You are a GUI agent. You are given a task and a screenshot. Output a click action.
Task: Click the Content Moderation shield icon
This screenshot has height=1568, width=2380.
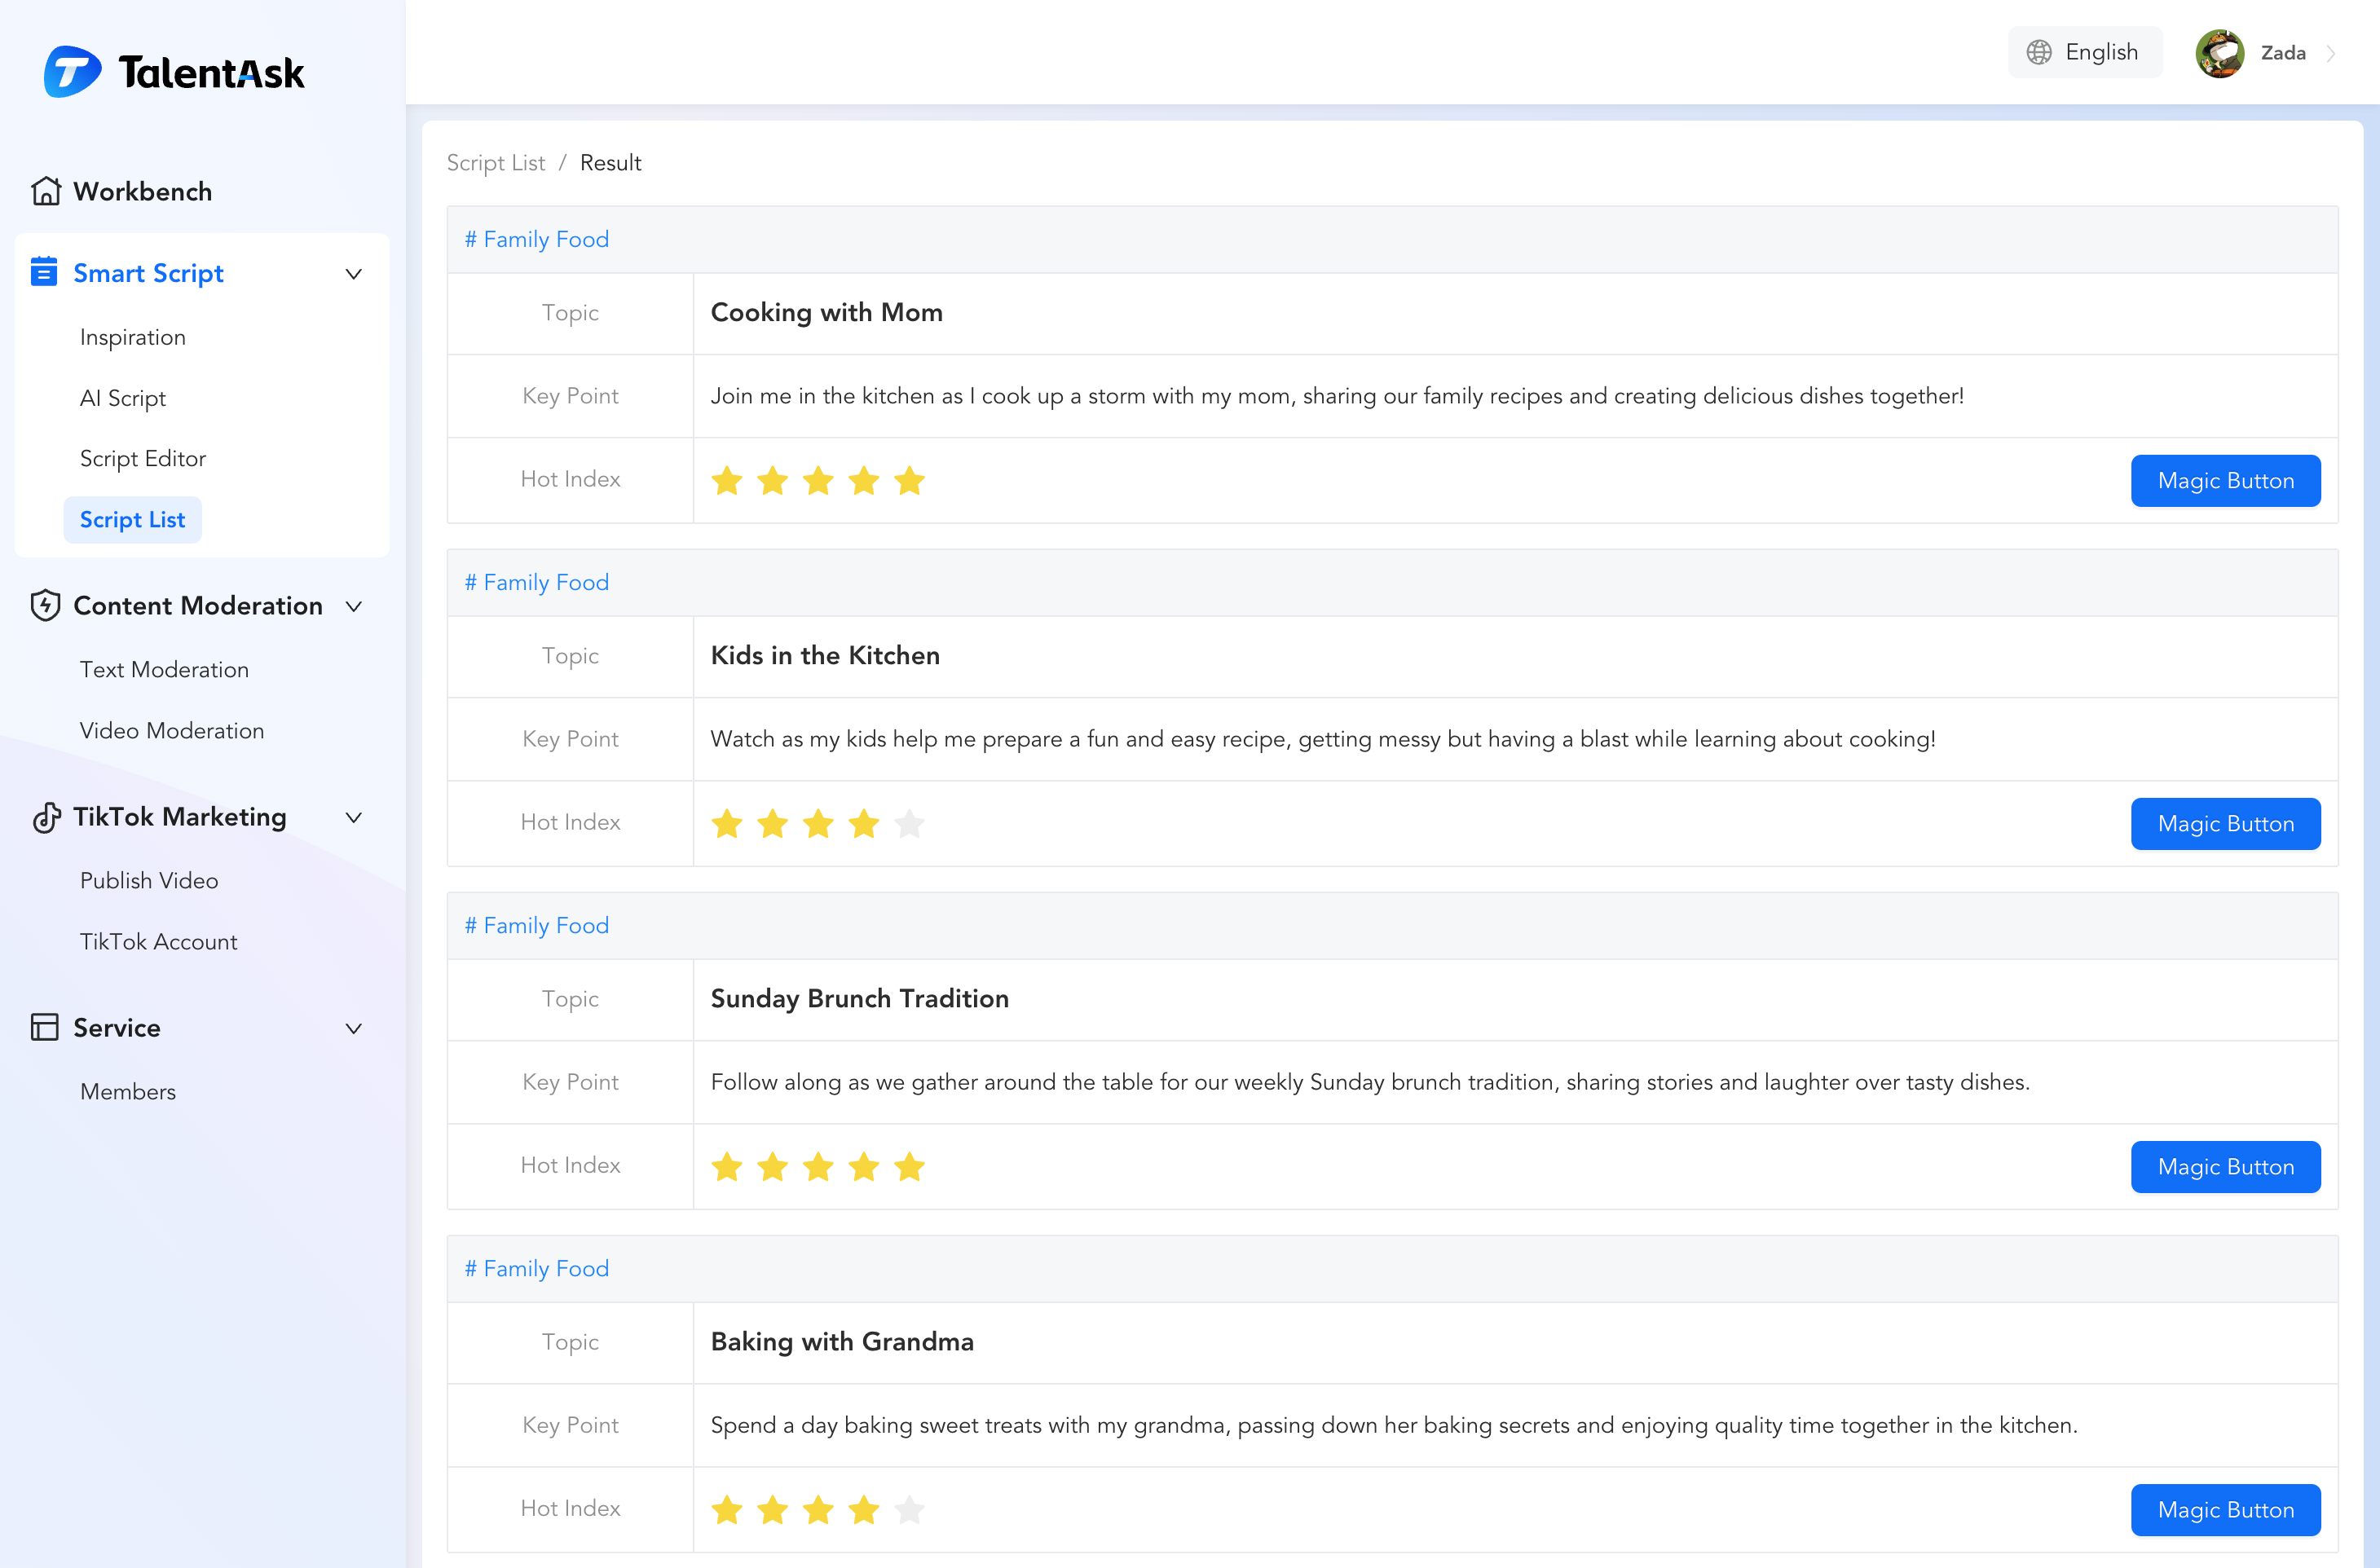coord(46,605)
